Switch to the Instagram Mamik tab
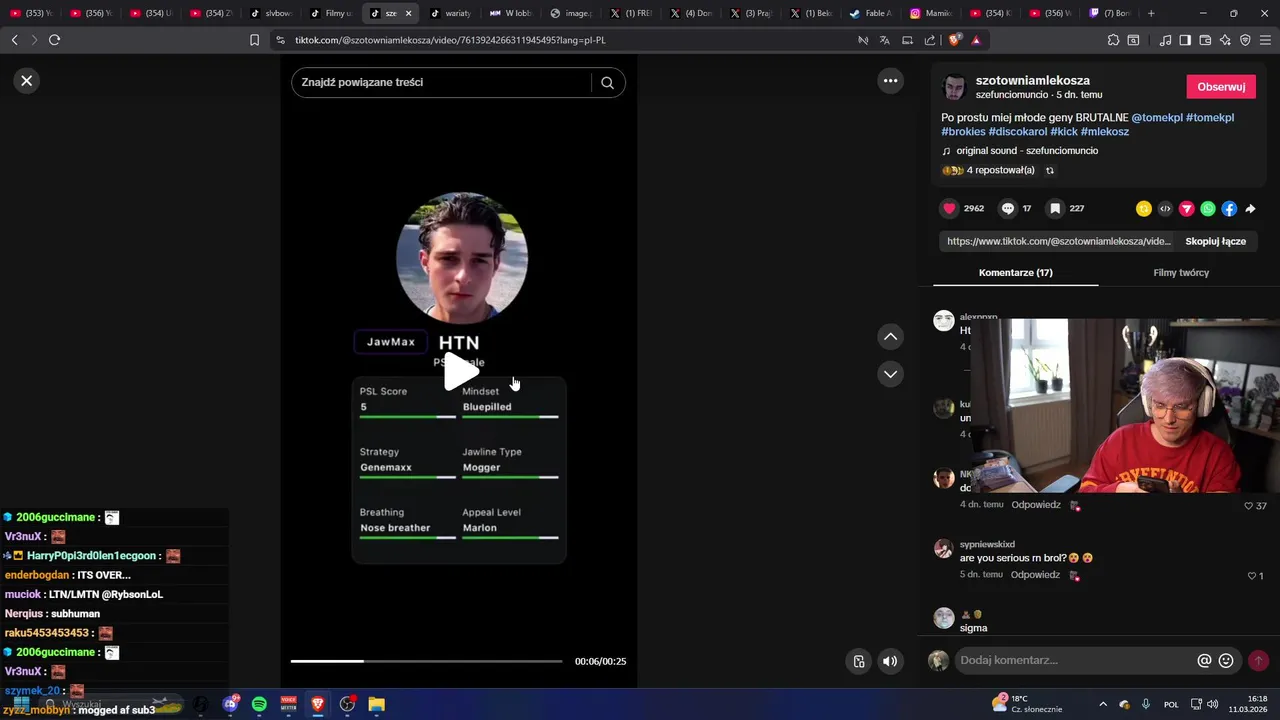Screen dimensions: 1280x720 coord(931,13)
